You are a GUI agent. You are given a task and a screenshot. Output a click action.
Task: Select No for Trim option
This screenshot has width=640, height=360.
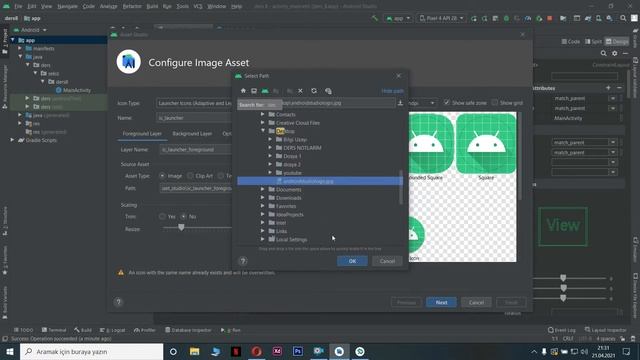pos(184,216)
